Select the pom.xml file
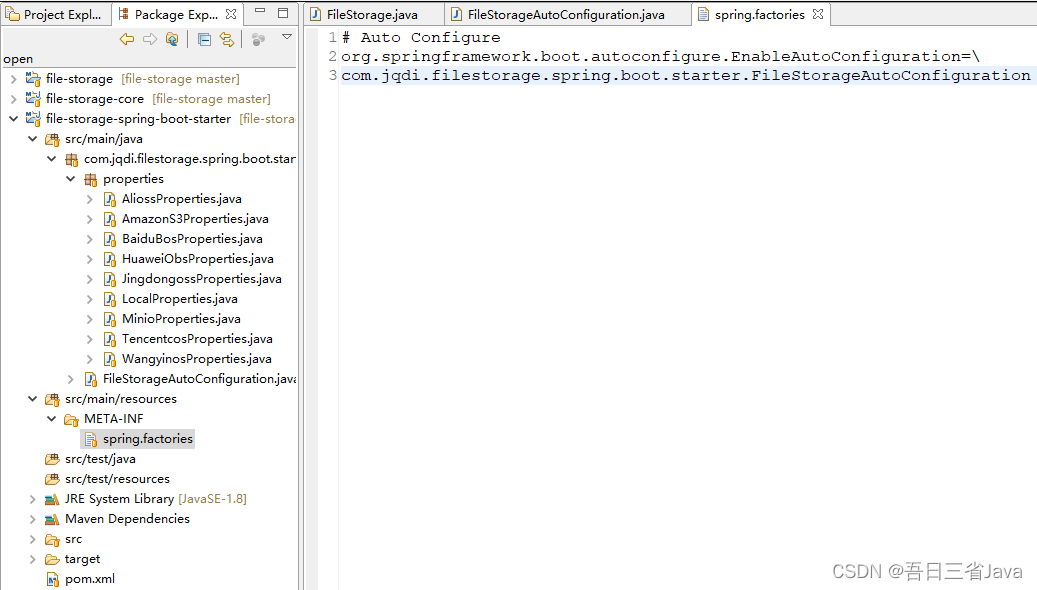The width and height of the screenshot is (1037, 590). click(x=90, y=578)
